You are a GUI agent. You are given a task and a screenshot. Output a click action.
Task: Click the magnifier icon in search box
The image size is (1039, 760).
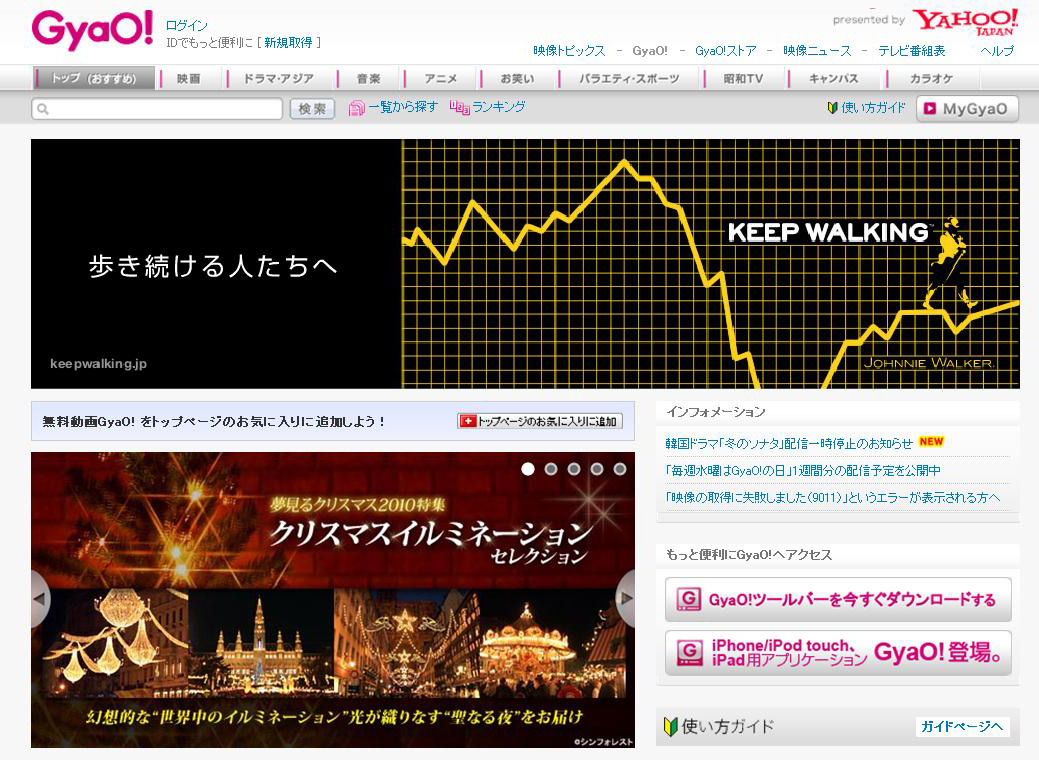pos(43,109)
